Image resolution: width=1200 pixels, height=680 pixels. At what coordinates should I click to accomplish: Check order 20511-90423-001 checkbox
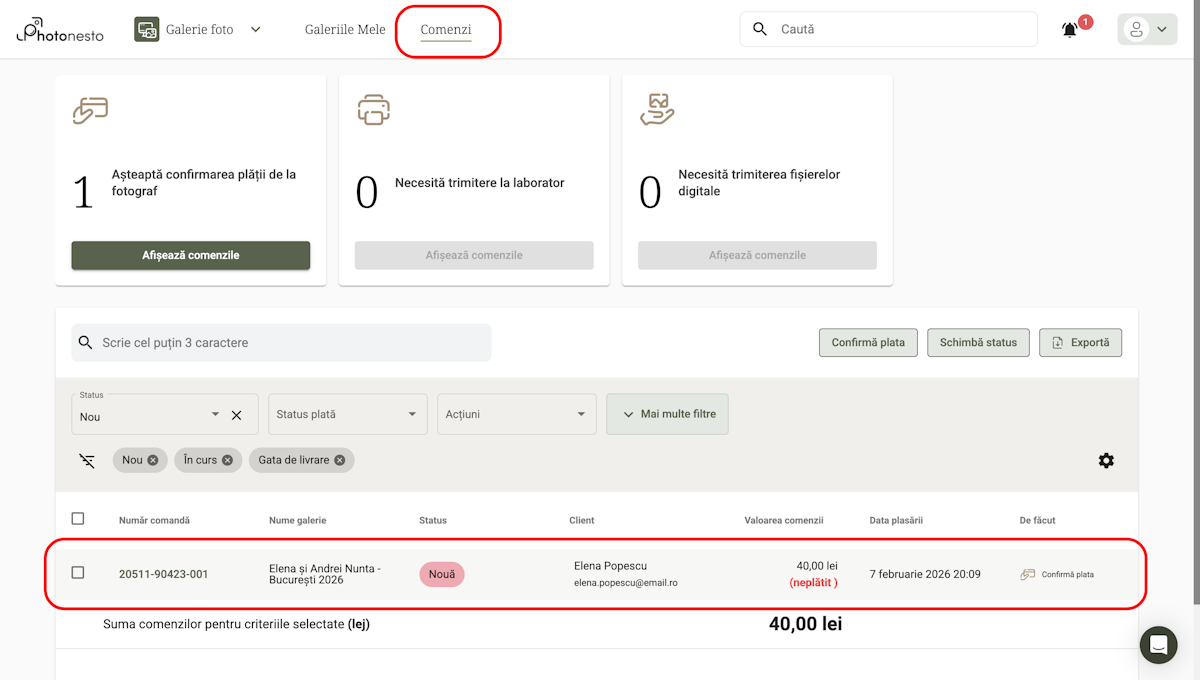tap(78, 573)
